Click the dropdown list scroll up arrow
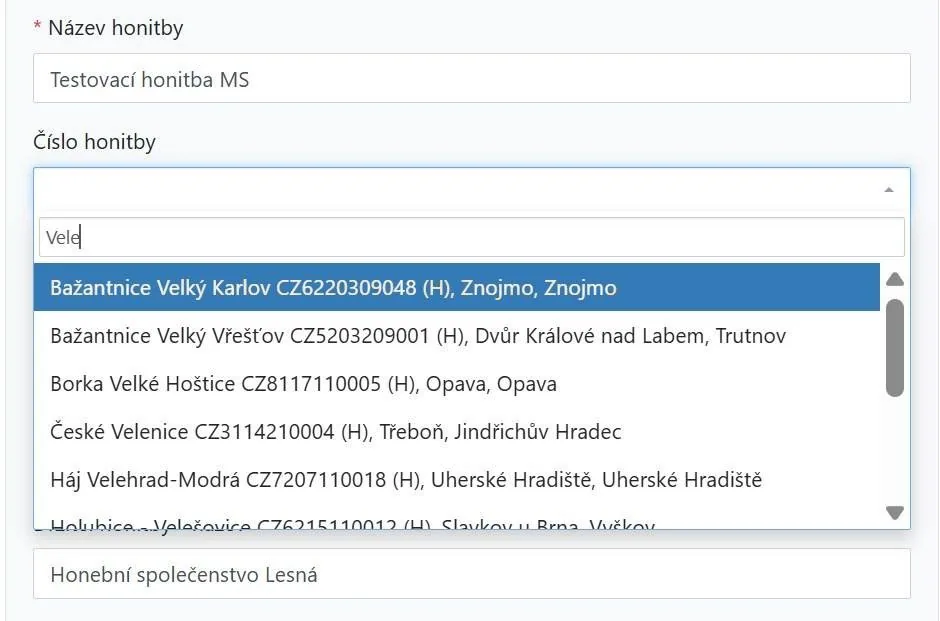940x621 pixels. [x=895, y=279]
